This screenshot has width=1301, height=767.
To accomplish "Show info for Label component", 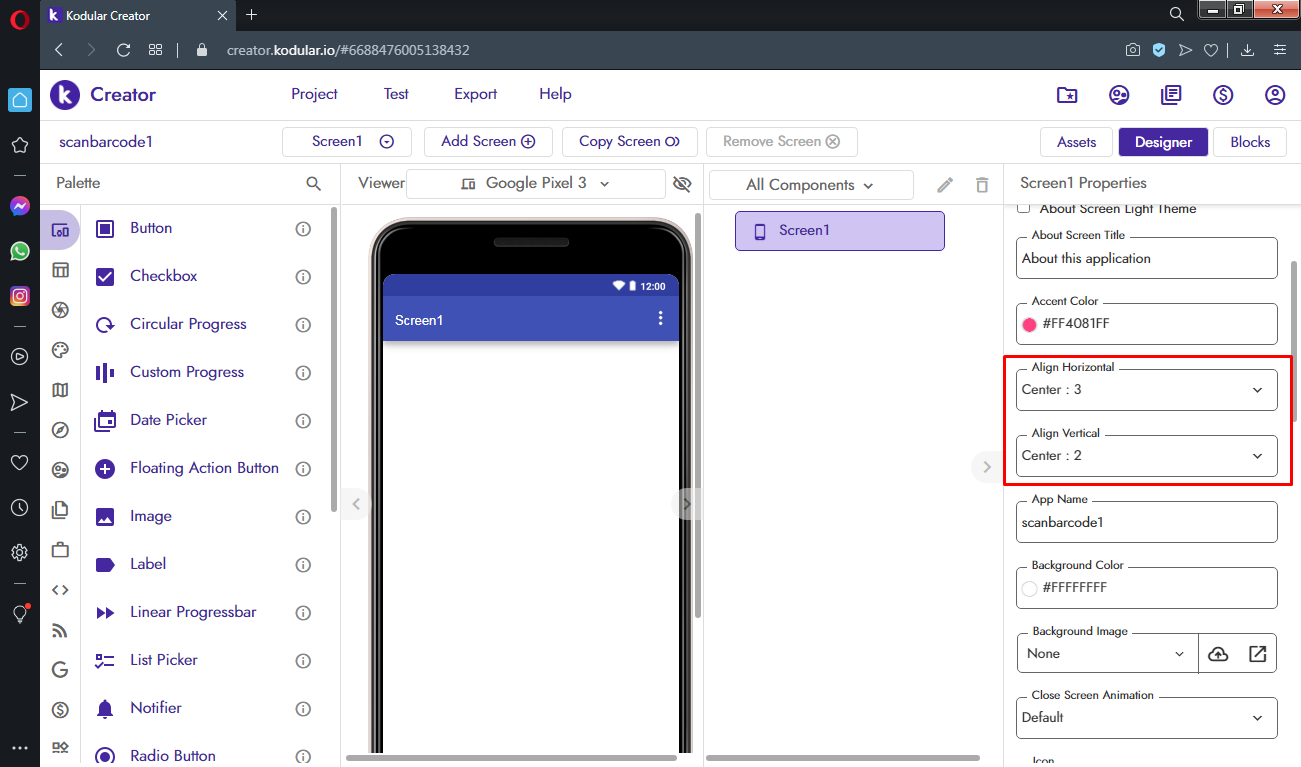I will tap(303, 565).
